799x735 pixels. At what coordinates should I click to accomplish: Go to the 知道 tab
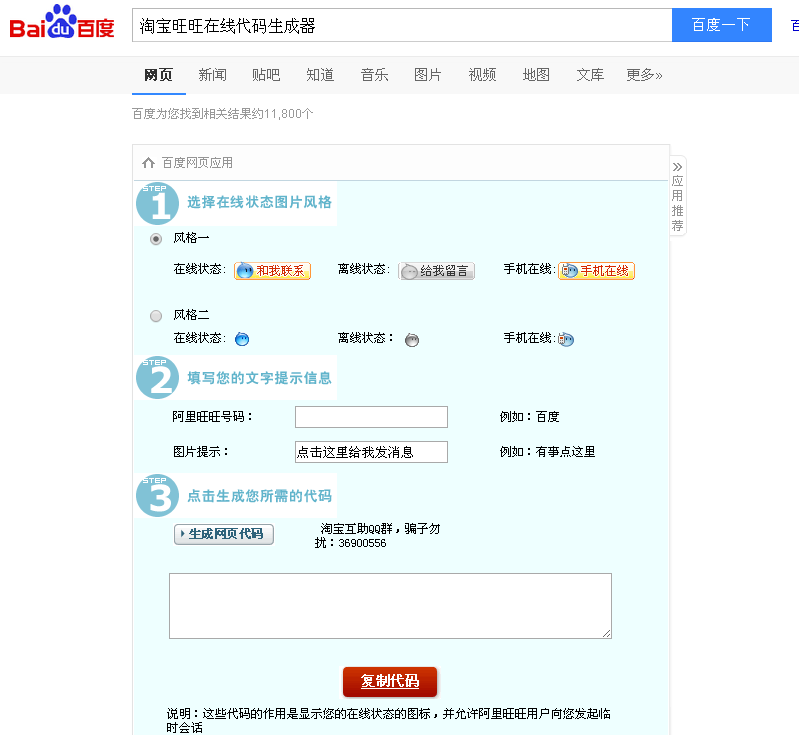(320, 75)
